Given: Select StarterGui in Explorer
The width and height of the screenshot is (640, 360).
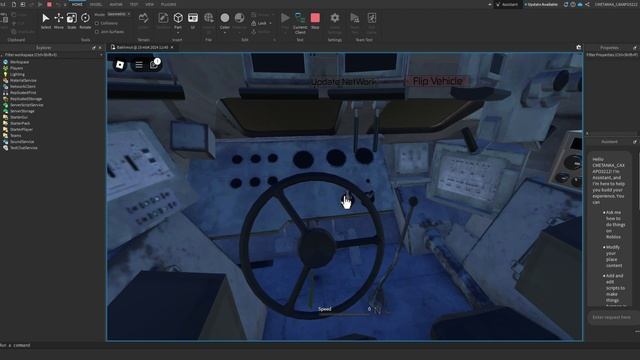Looking at the screenshot, I should 19,117.
